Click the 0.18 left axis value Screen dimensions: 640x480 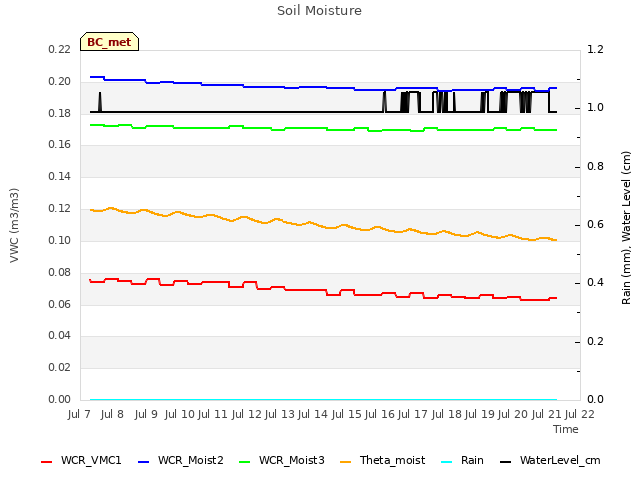[x=60, y=113]
